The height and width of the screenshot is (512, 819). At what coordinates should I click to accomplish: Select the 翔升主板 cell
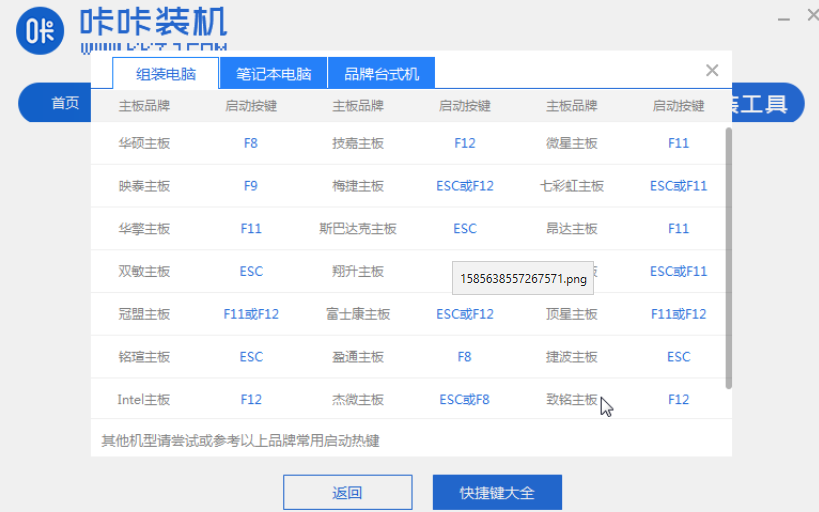click(358, 272)
